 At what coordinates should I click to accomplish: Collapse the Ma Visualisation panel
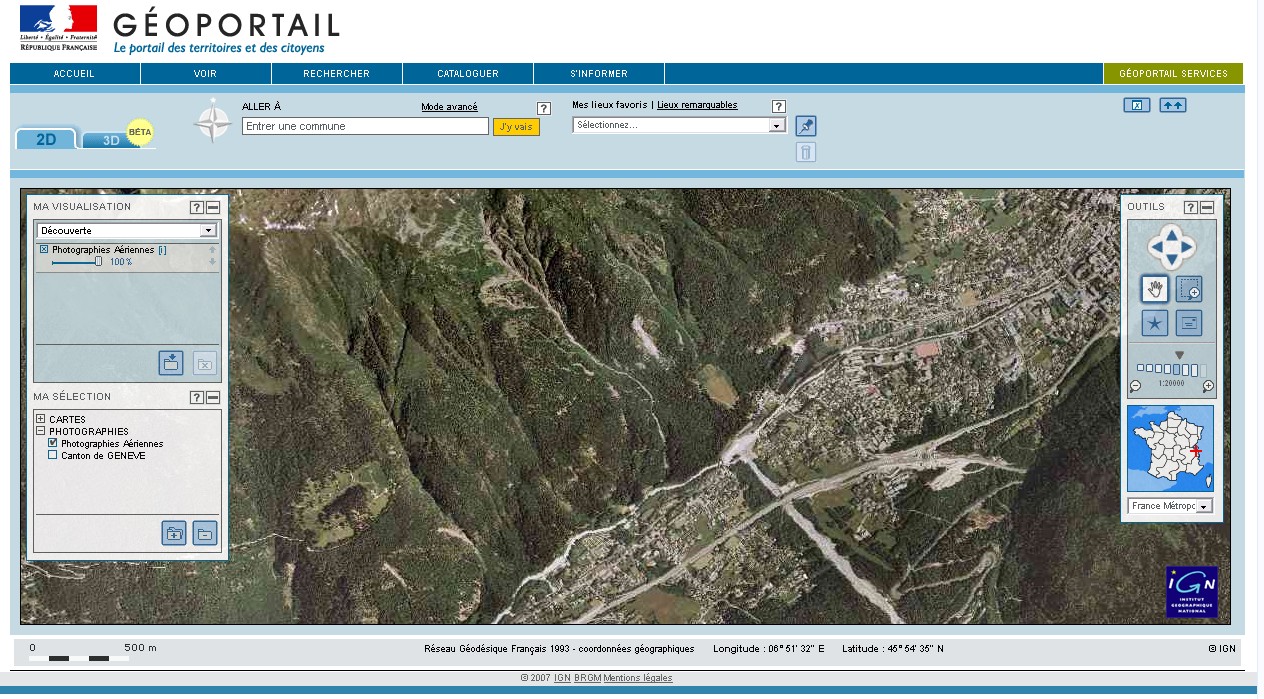point(213,207)
